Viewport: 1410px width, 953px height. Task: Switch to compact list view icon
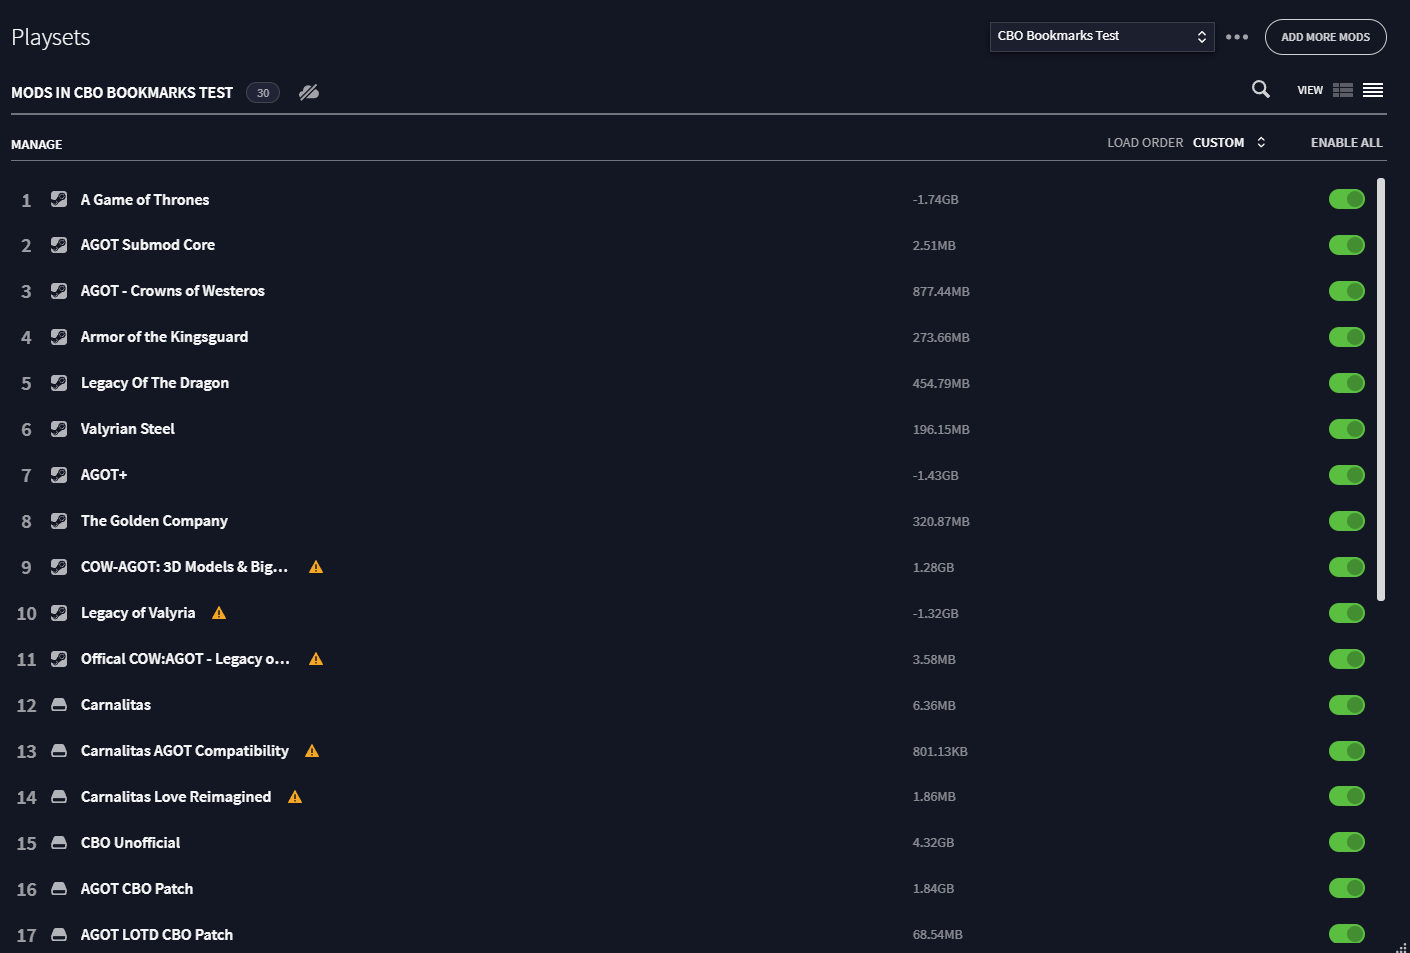pos(1373,90)
